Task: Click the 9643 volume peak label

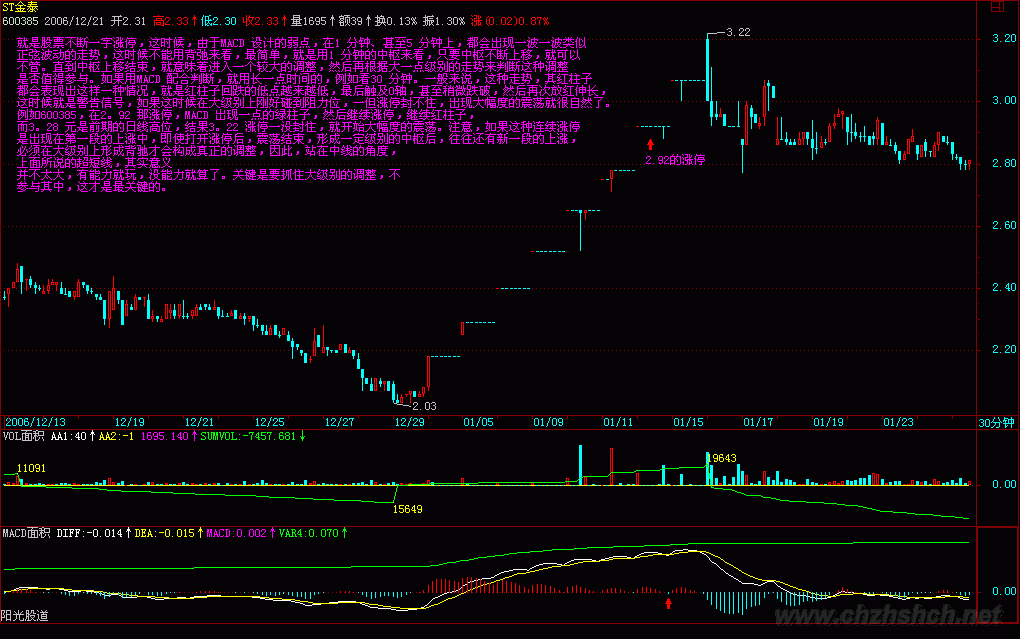Action: (x=723, y=458)
